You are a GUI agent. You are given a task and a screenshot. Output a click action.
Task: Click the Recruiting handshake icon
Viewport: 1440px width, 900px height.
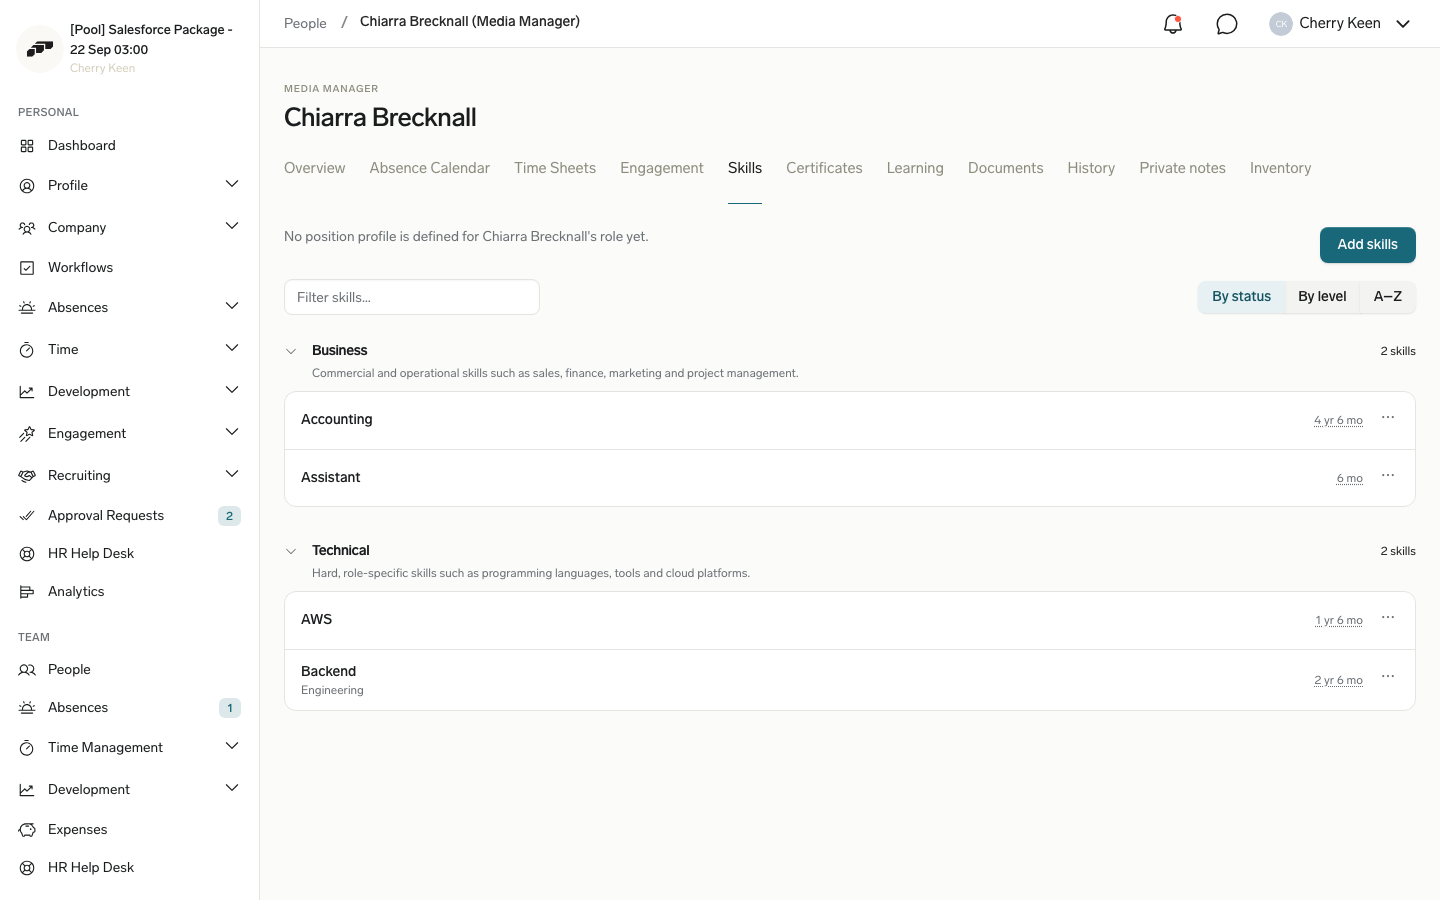[27, 476]
